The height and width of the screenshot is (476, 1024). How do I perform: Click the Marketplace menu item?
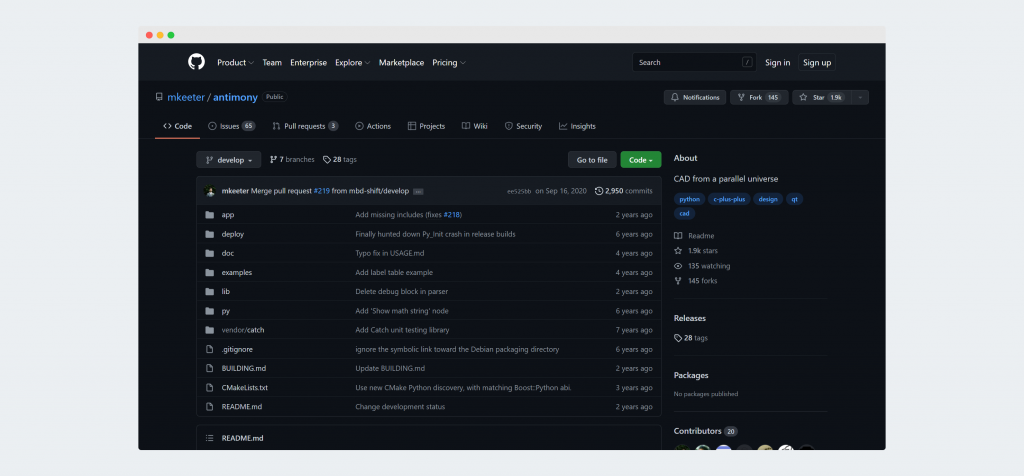(402, 63)
